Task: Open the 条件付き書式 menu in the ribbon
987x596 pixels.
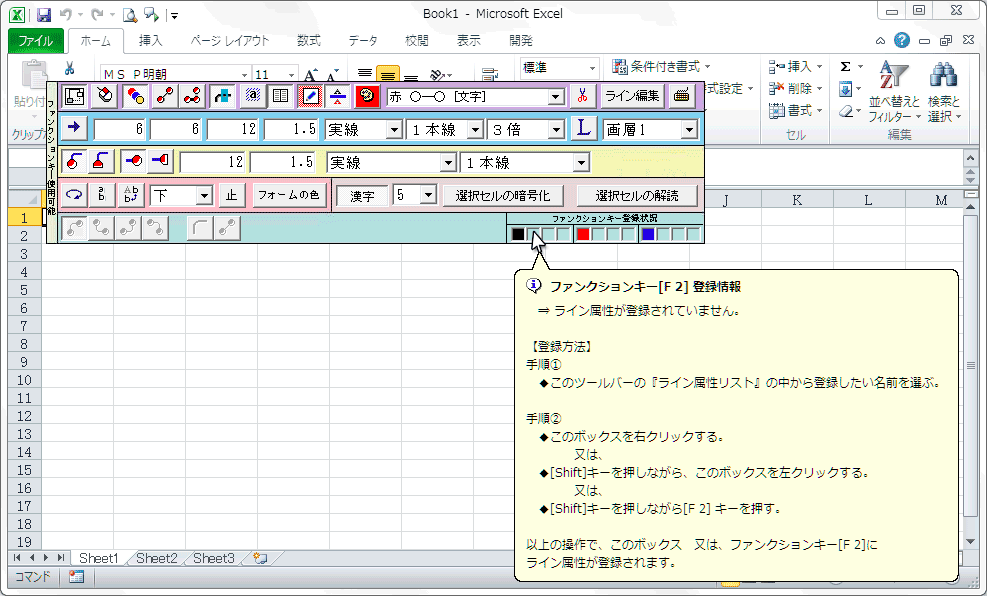Action: 662,67
